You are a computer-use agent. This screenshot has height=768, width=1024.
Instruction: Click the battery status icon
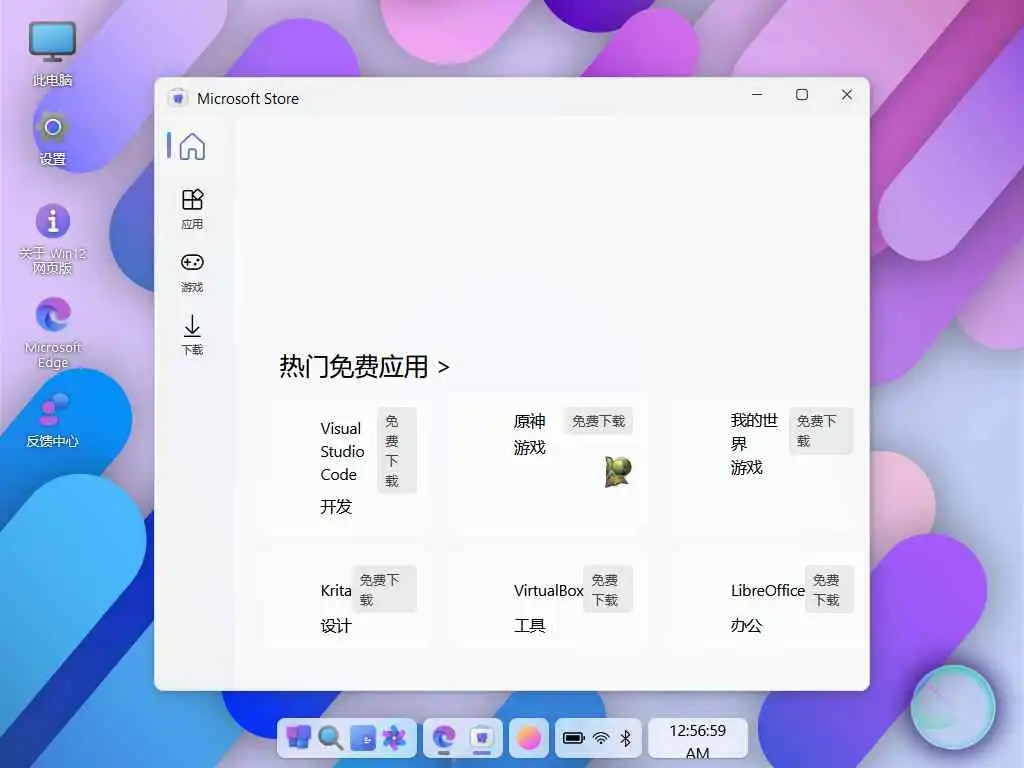click(x=573, y=738)
